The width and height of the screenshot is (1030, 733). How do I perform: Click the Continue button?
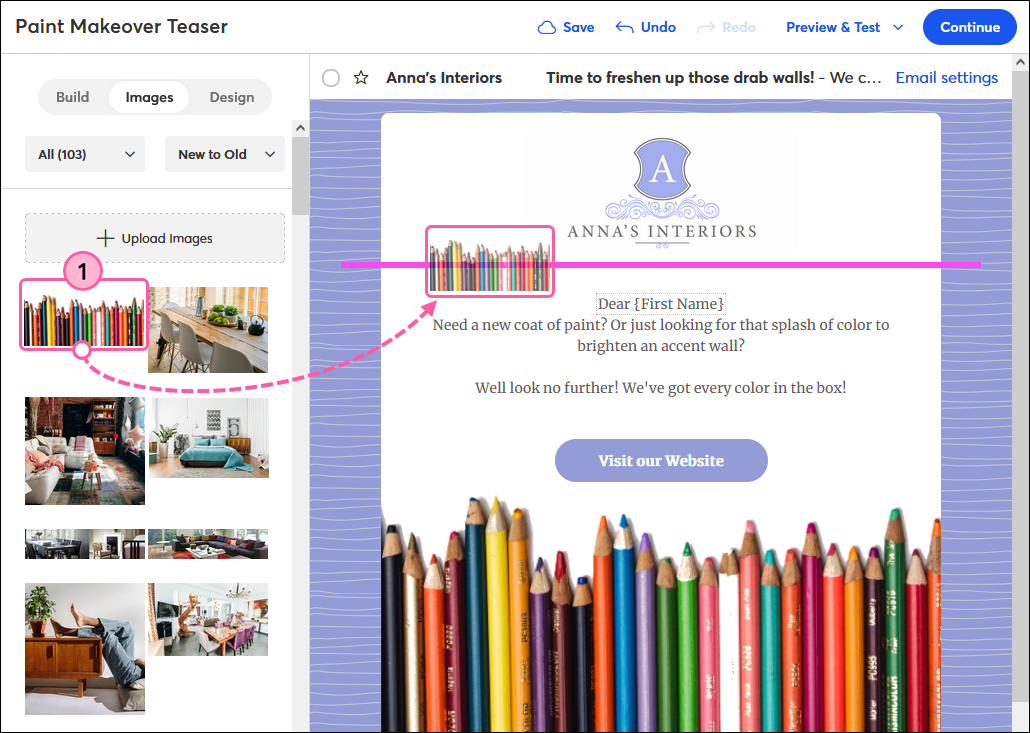point(970,28)
